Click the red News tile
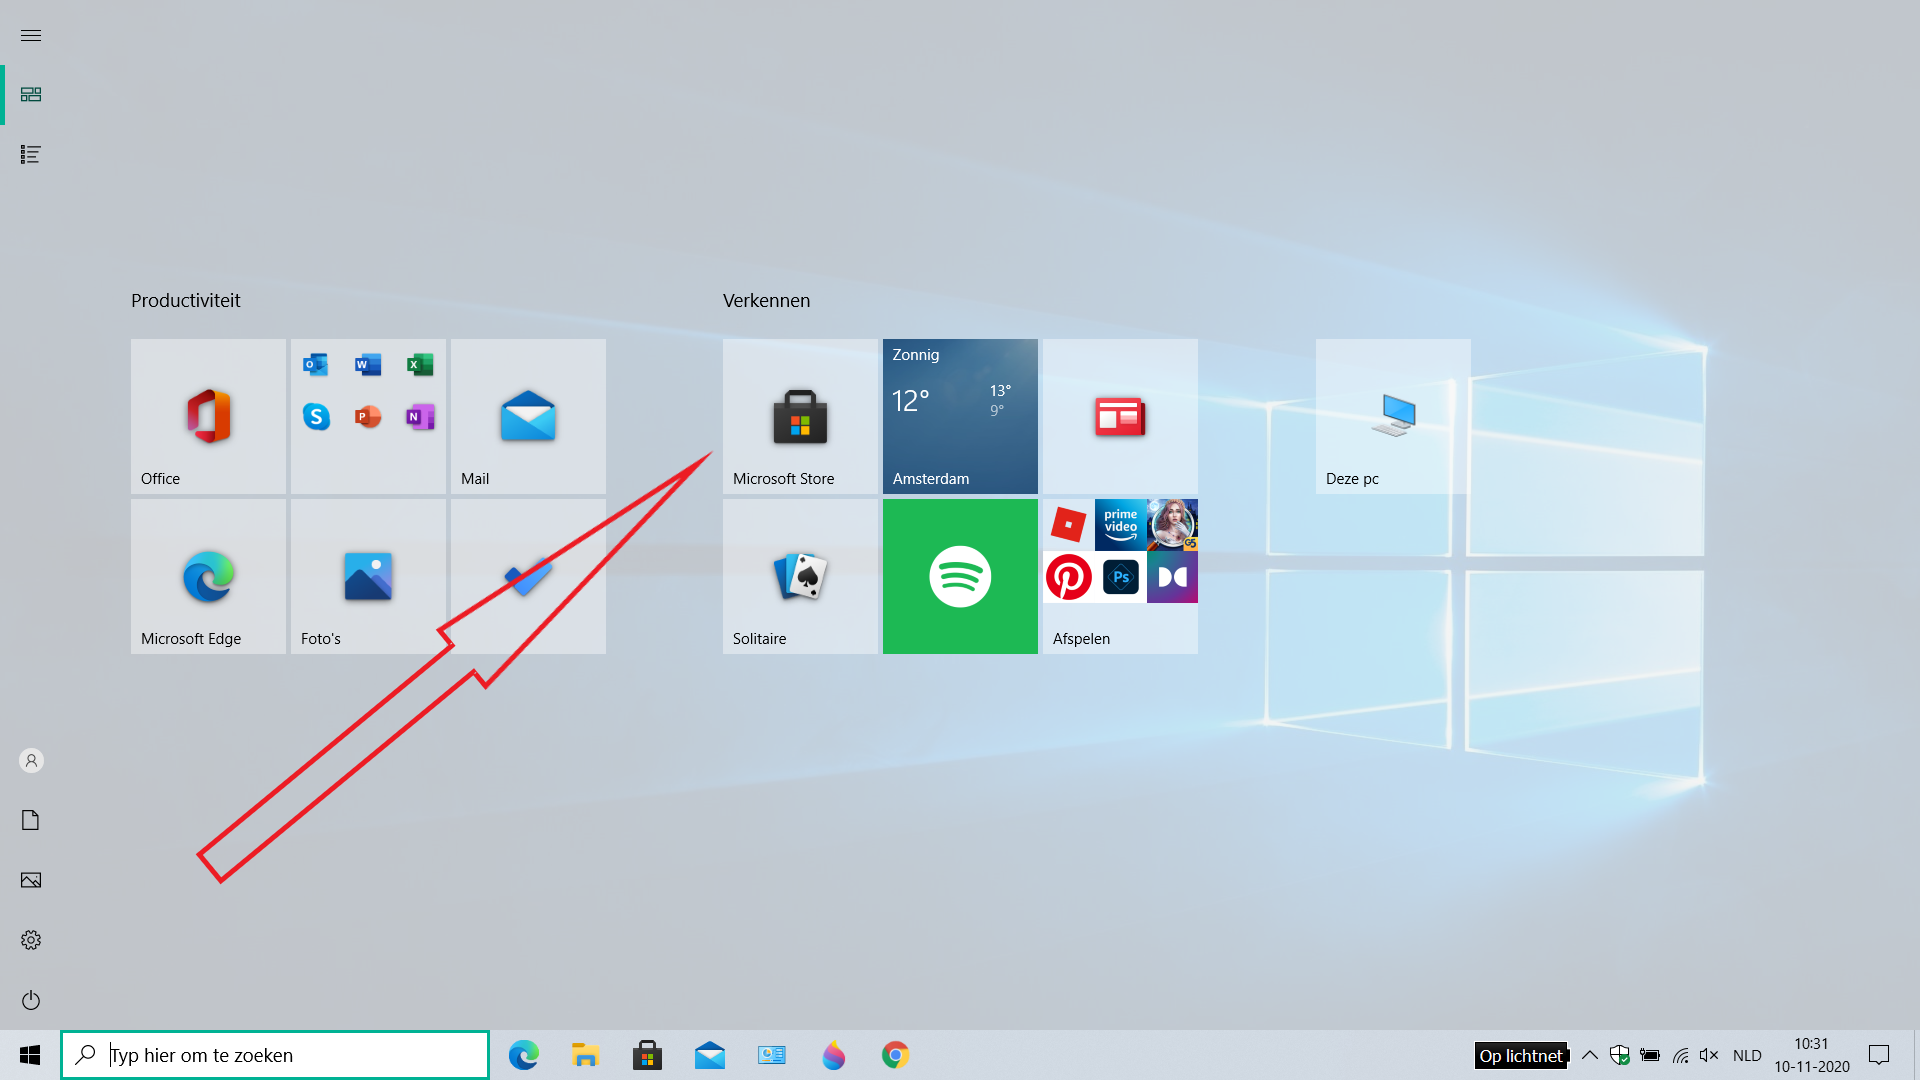 click(1120, 416)
